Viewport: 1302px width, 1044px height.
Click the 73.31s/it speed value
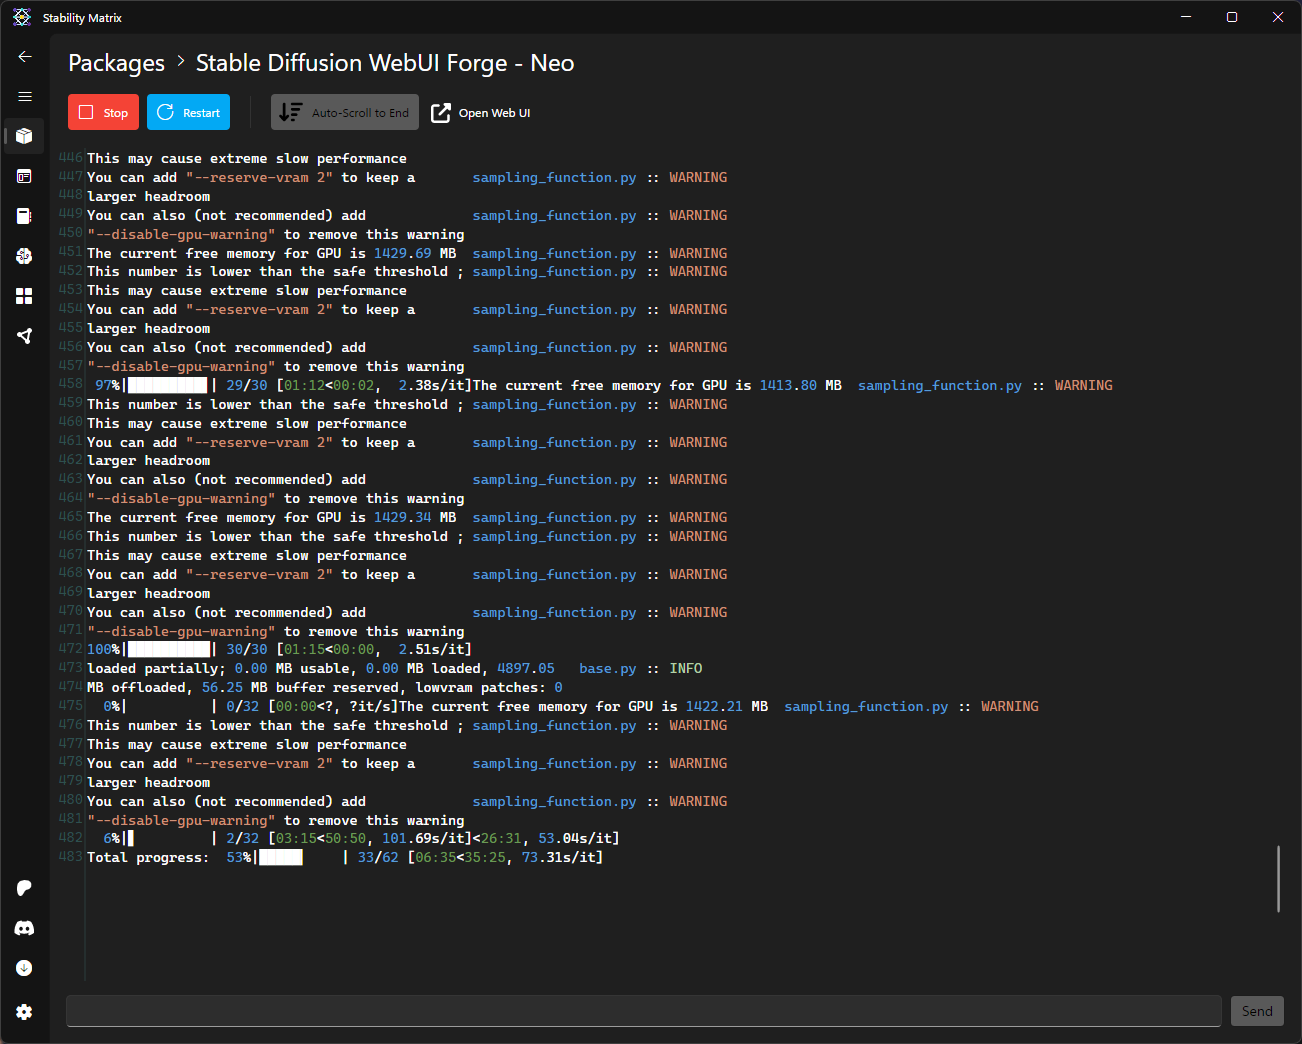point(559,857)
